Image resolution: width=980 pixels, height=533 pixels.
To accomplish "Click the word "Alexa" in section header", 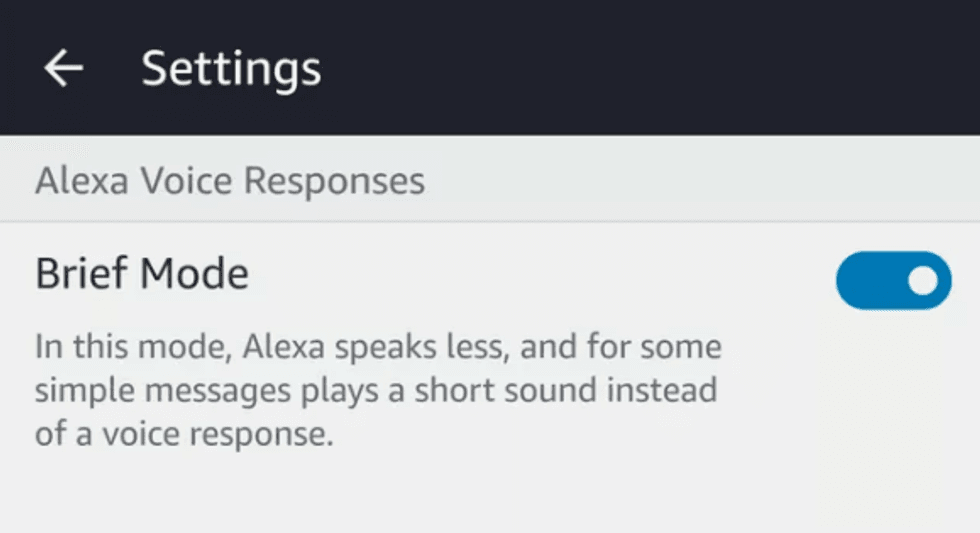I will [x=82, y=182].
